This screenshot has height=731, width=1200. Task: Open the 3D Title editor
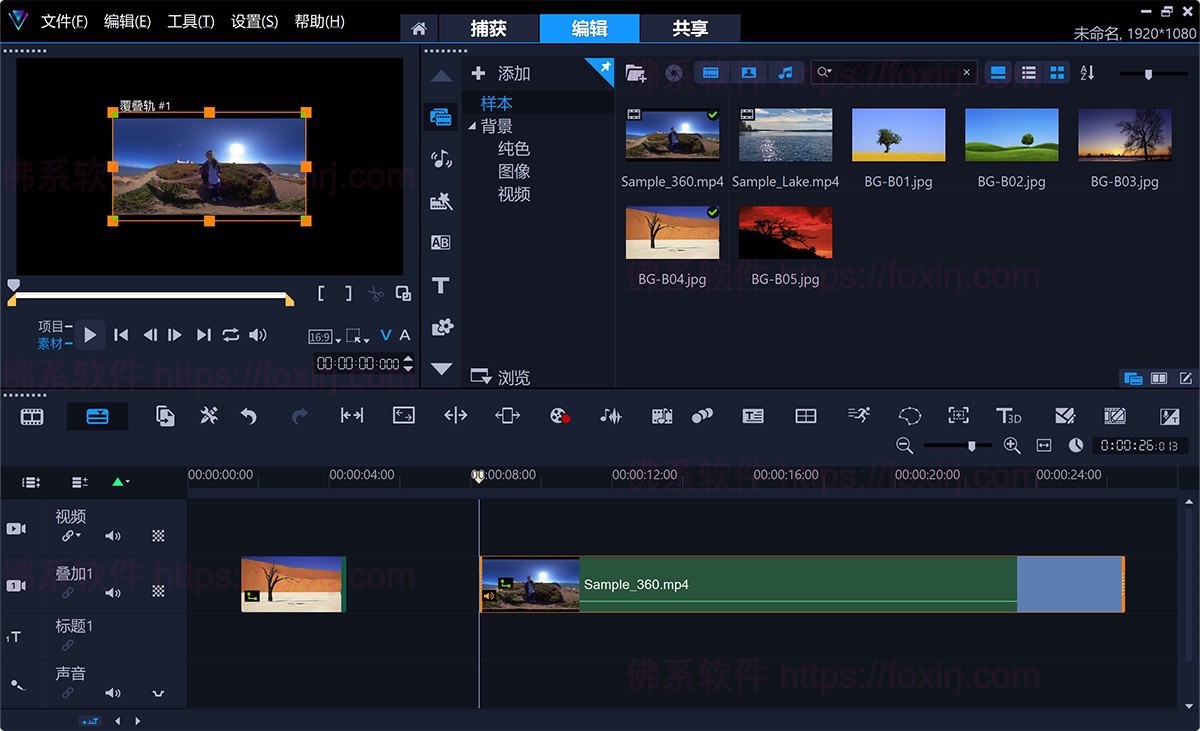click(x=1008, y=416)
